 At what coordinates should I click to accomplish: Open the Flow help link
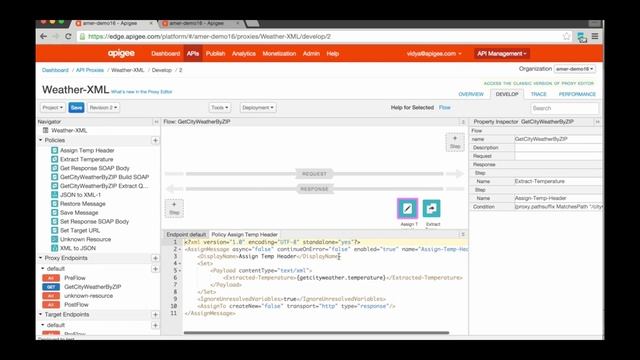point(444,107)
